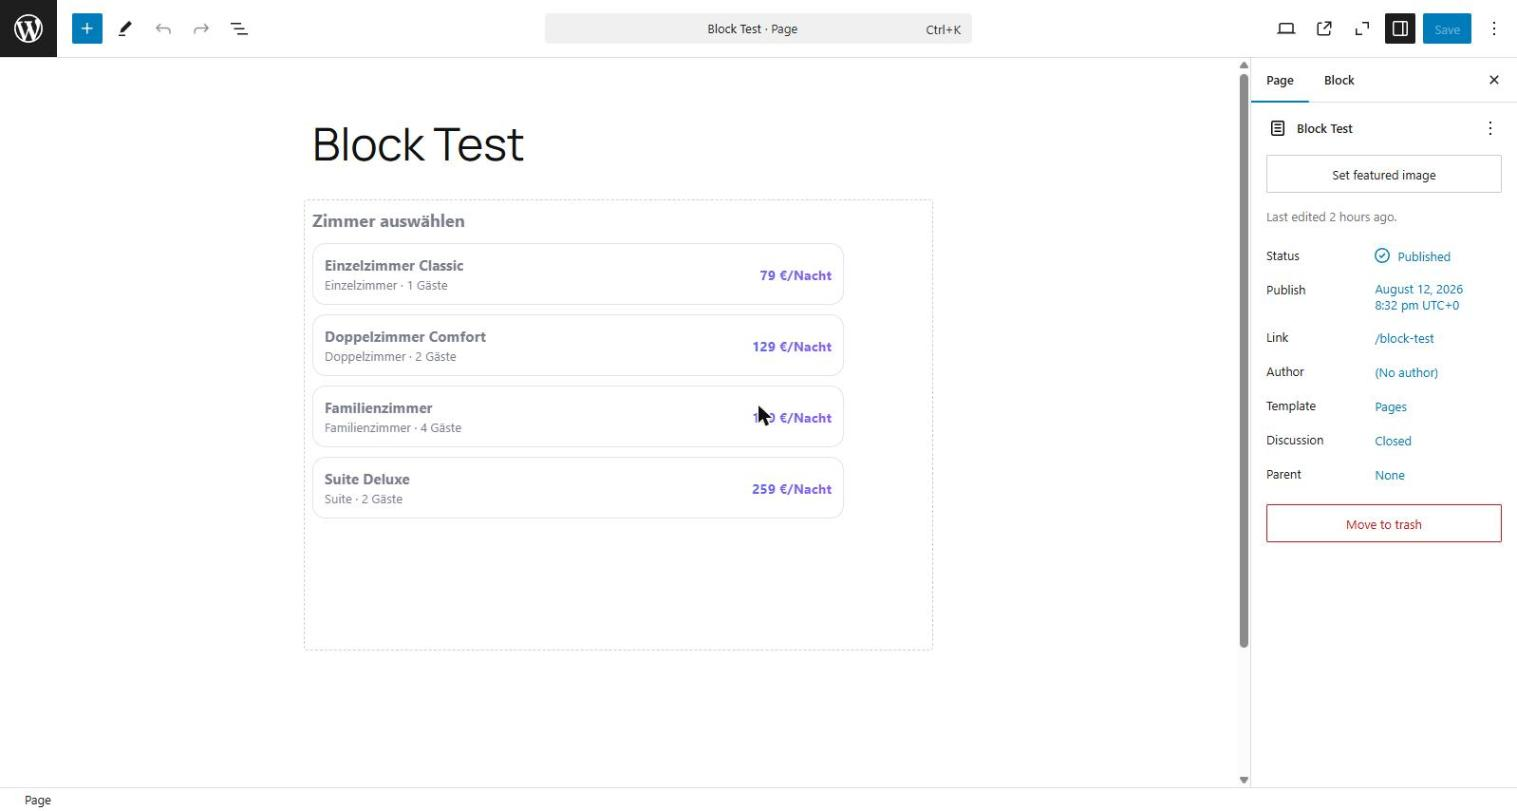Screen dimensions: 1517x811
Task: Click the Last edited 2 hours ago text
Action: coord(1331,217)
